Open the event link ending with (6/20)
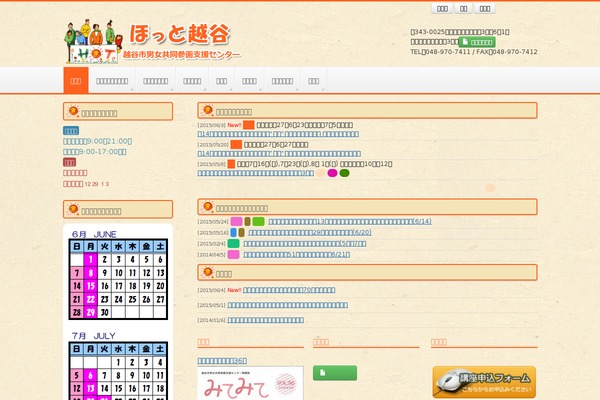The width and height of the screenshot is (600, 400). tap(310, 232)
